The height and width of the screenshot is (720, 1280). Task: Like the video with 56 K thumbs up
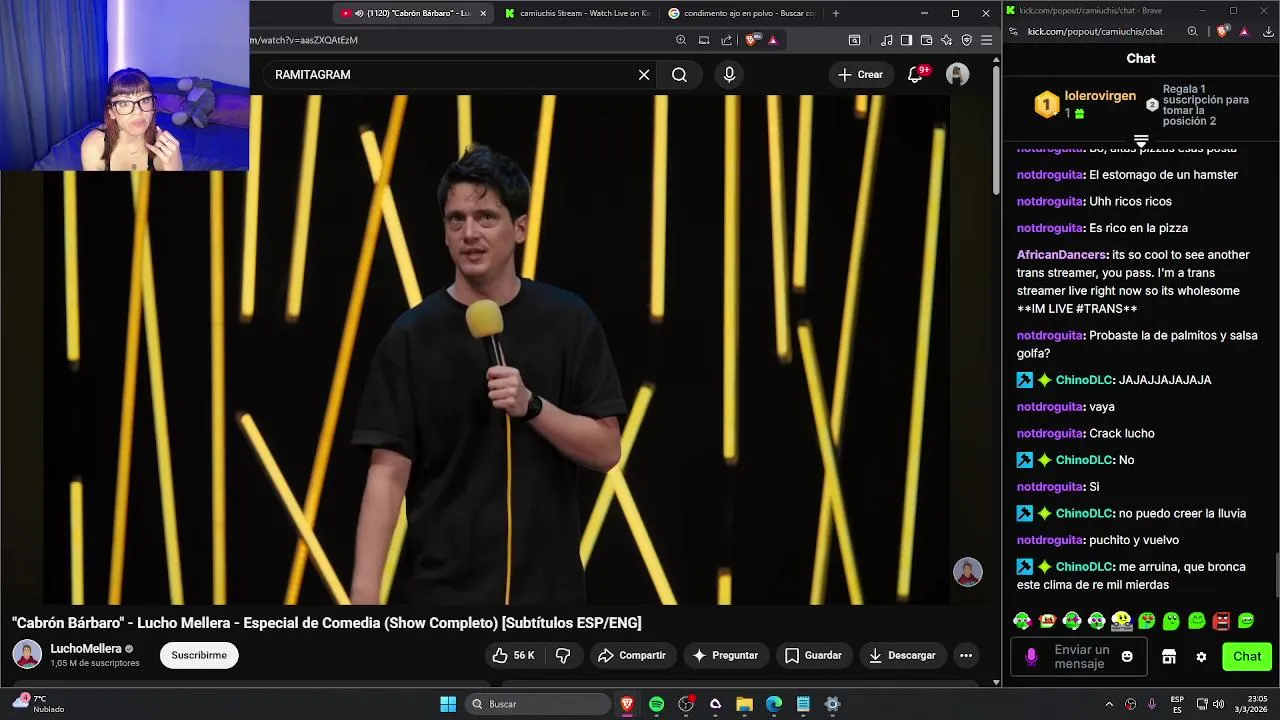click(513, 656)
